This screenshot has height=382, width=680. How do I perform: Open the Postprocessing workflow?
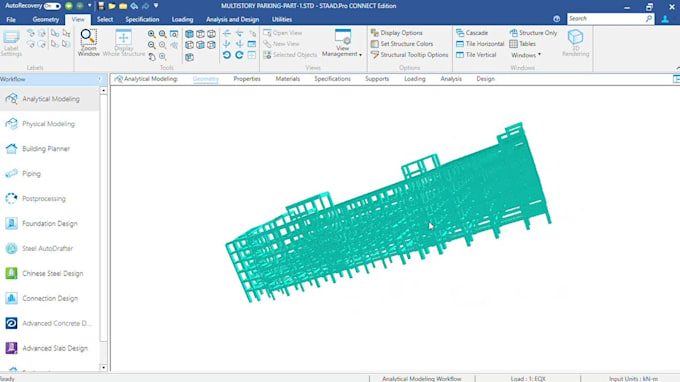(x=50, y=199)
